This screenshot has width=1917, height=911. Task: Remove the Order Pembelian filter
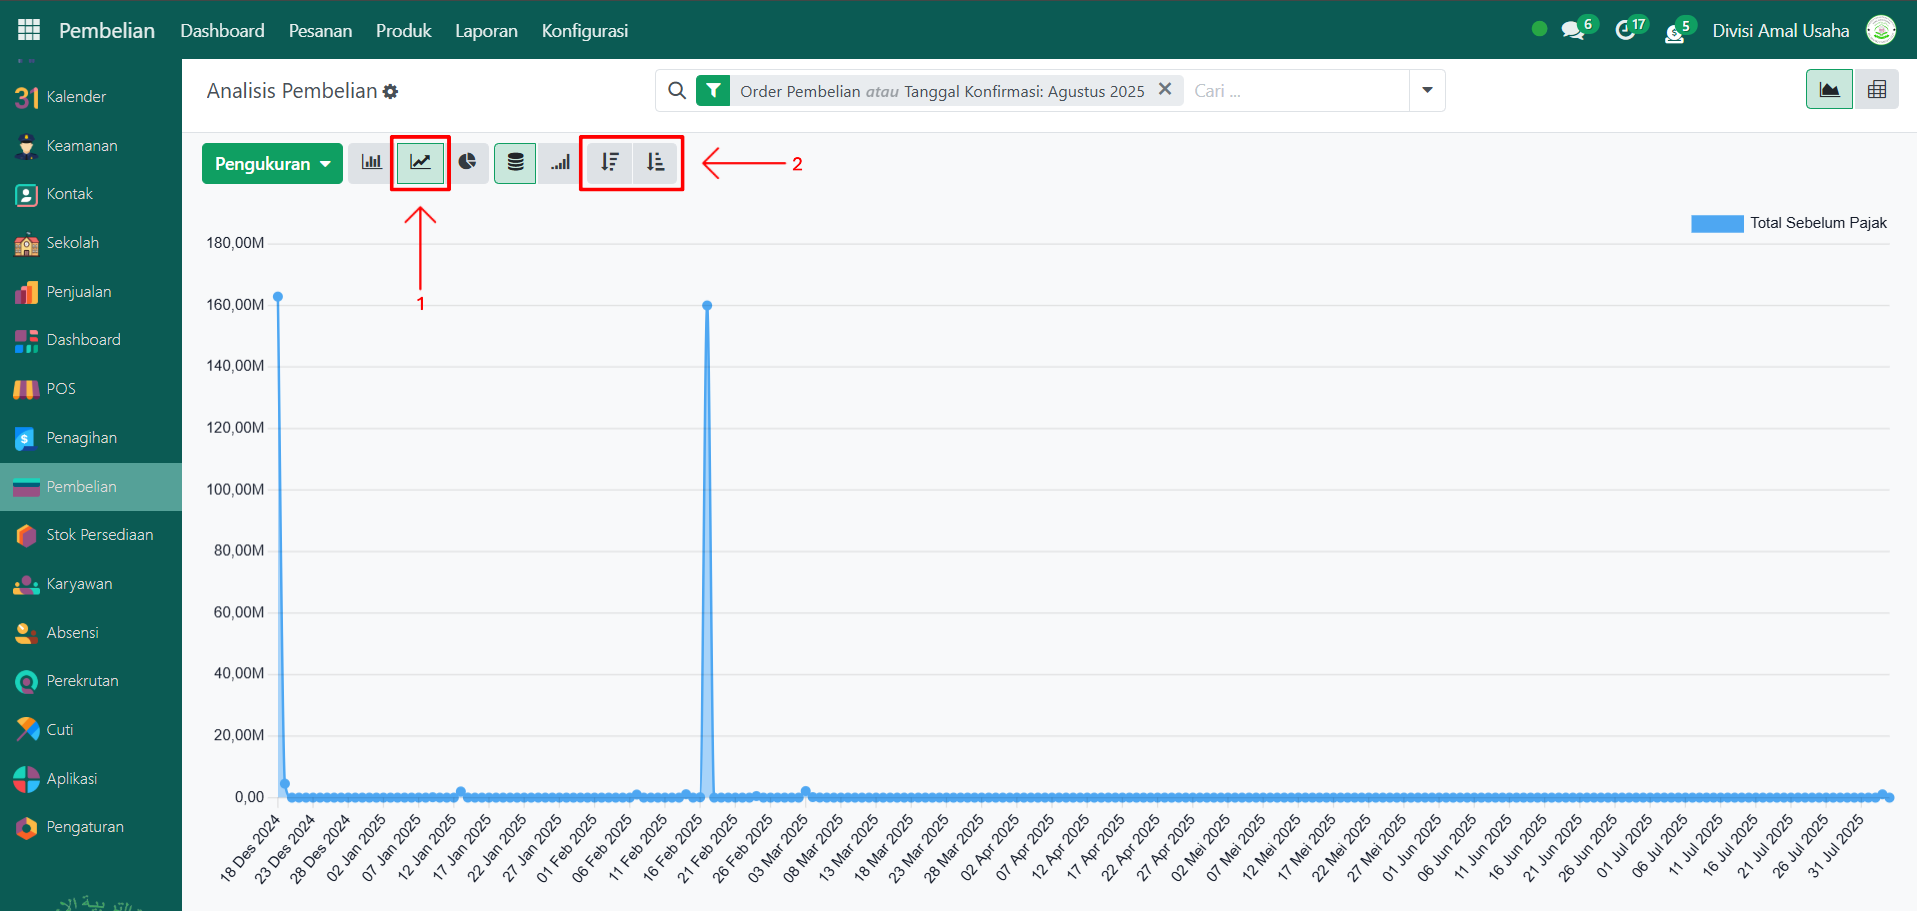[x=1164, y=90]
